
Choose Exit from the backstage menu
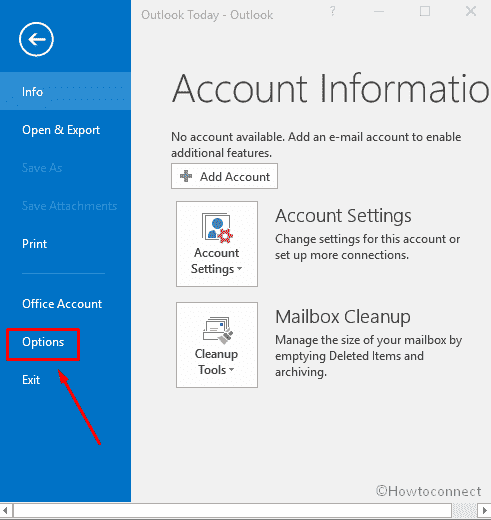(x=31, y=380)
